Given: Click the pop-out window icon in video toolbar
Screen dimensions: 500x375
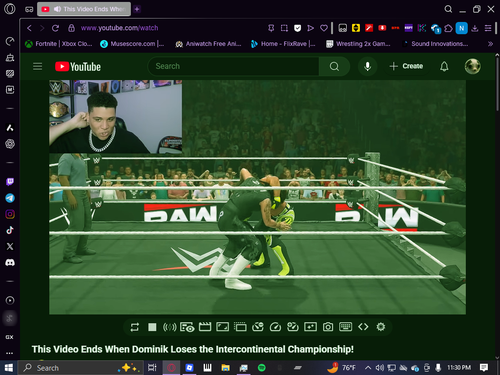Looking at the screenshot, I should click(240, 327).
